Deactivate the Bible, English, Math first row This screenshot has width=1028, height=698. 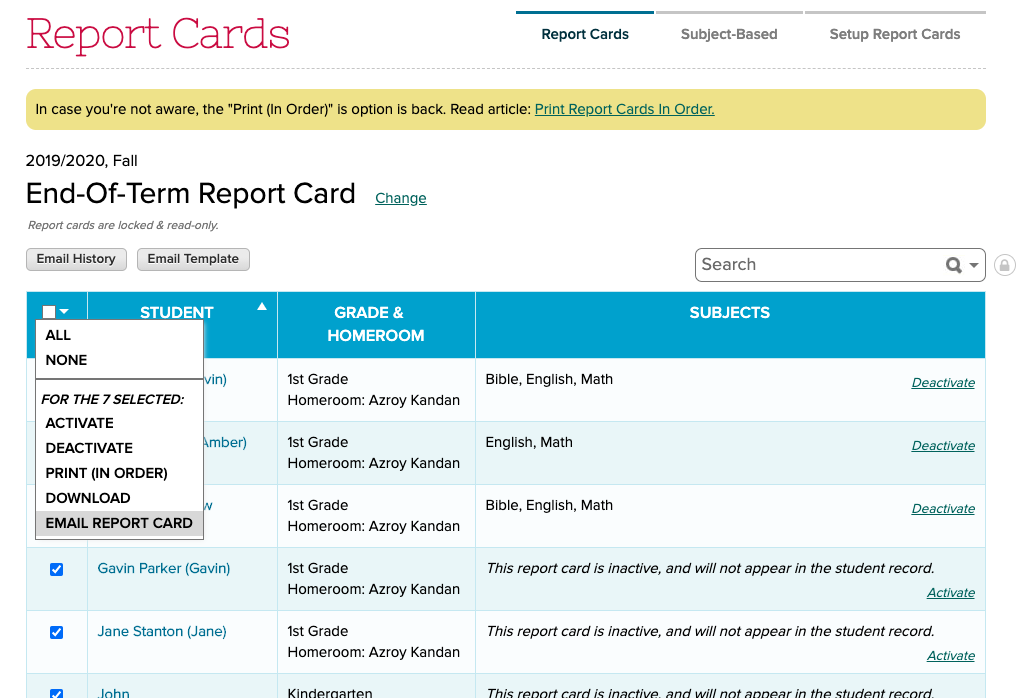(943, 383)
